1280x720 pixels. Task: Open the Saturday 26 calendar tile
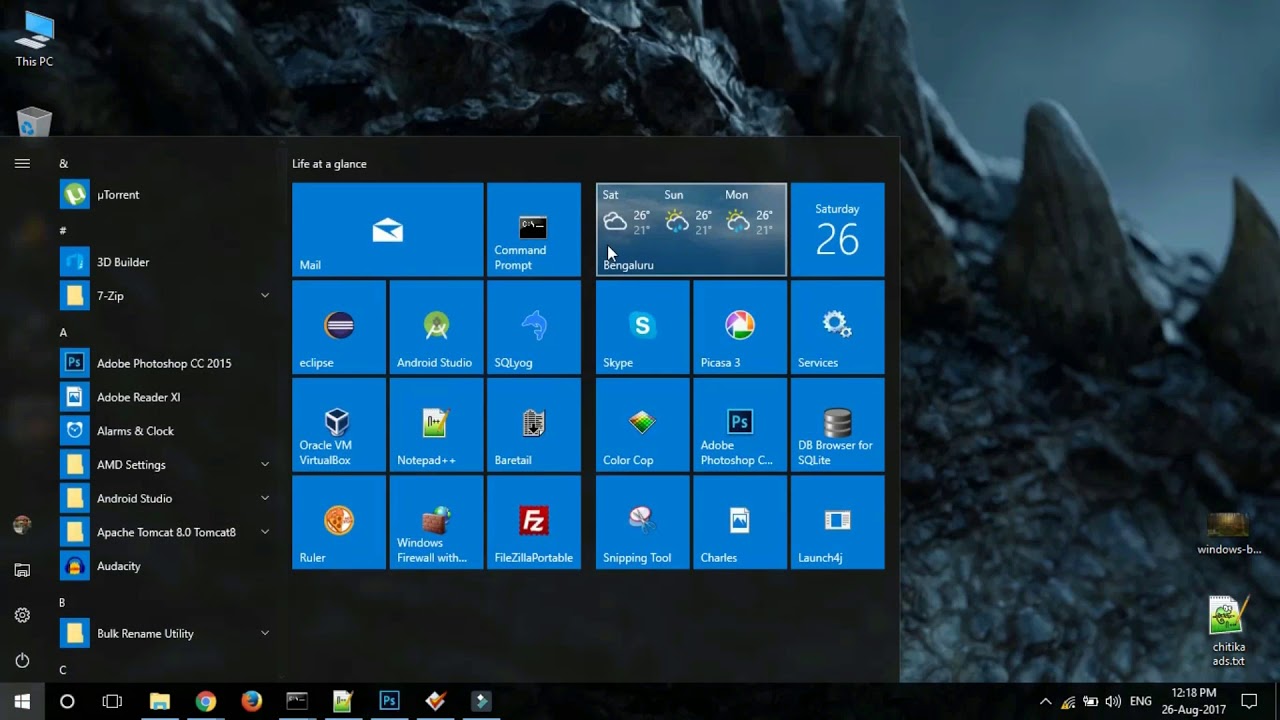(x=838, y=229)
